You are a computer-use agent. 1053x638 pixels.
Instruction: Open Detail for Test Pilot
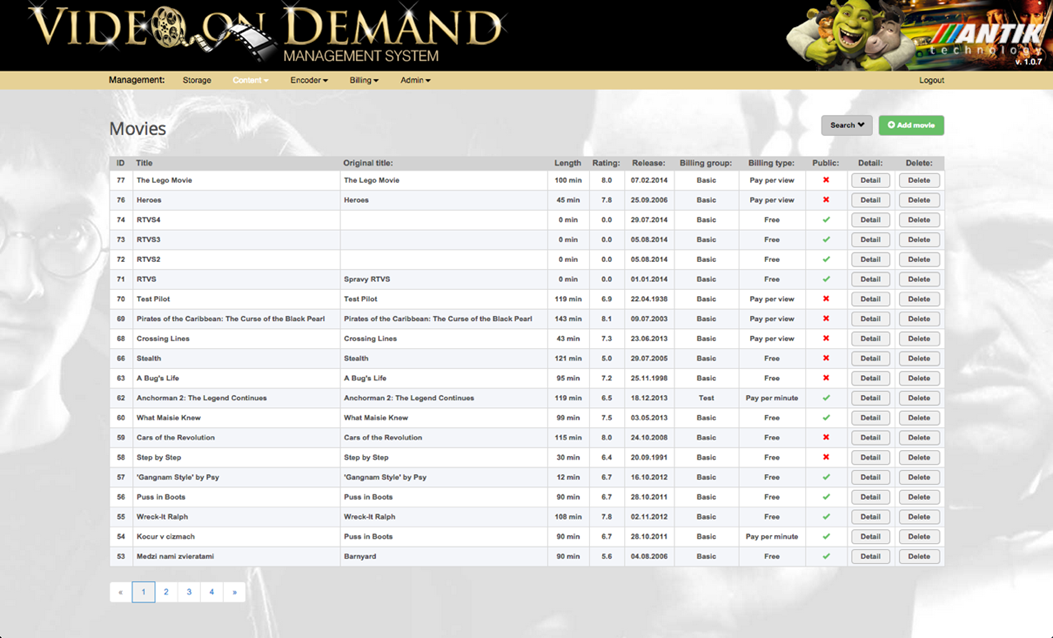coord(870,299)
